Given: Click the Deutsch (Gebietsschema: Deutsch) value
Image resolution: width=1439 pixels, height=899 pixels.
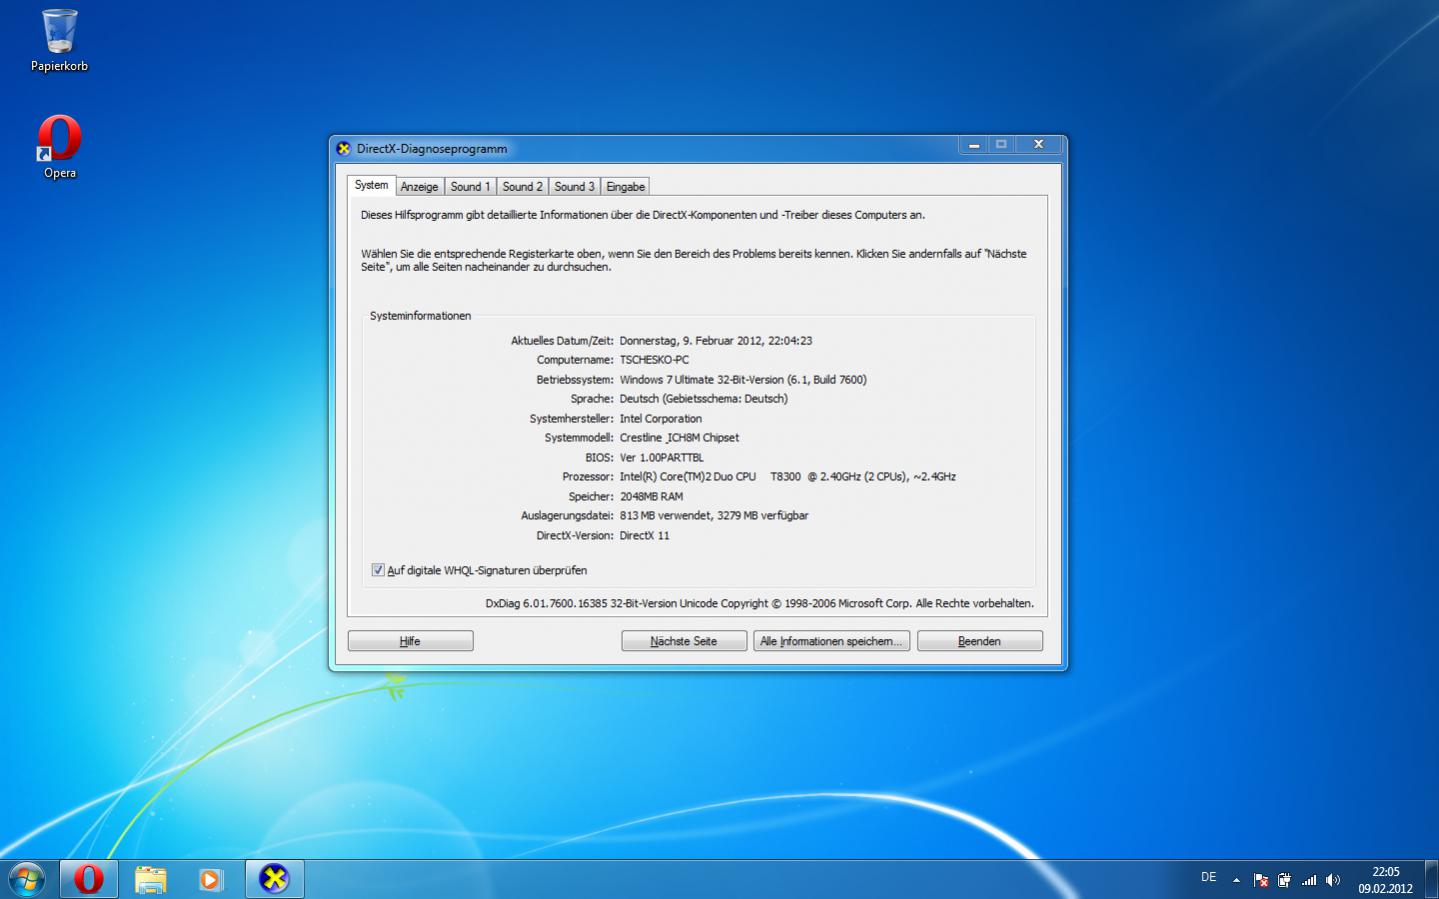Looking at the screenshot, I should [x=703, y=399].
